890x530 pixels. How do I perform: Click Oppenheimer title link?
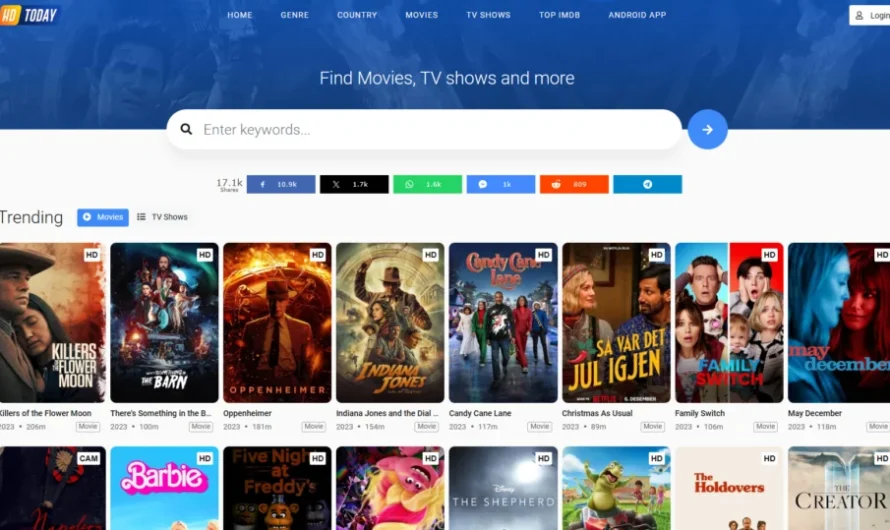(247, 414)
